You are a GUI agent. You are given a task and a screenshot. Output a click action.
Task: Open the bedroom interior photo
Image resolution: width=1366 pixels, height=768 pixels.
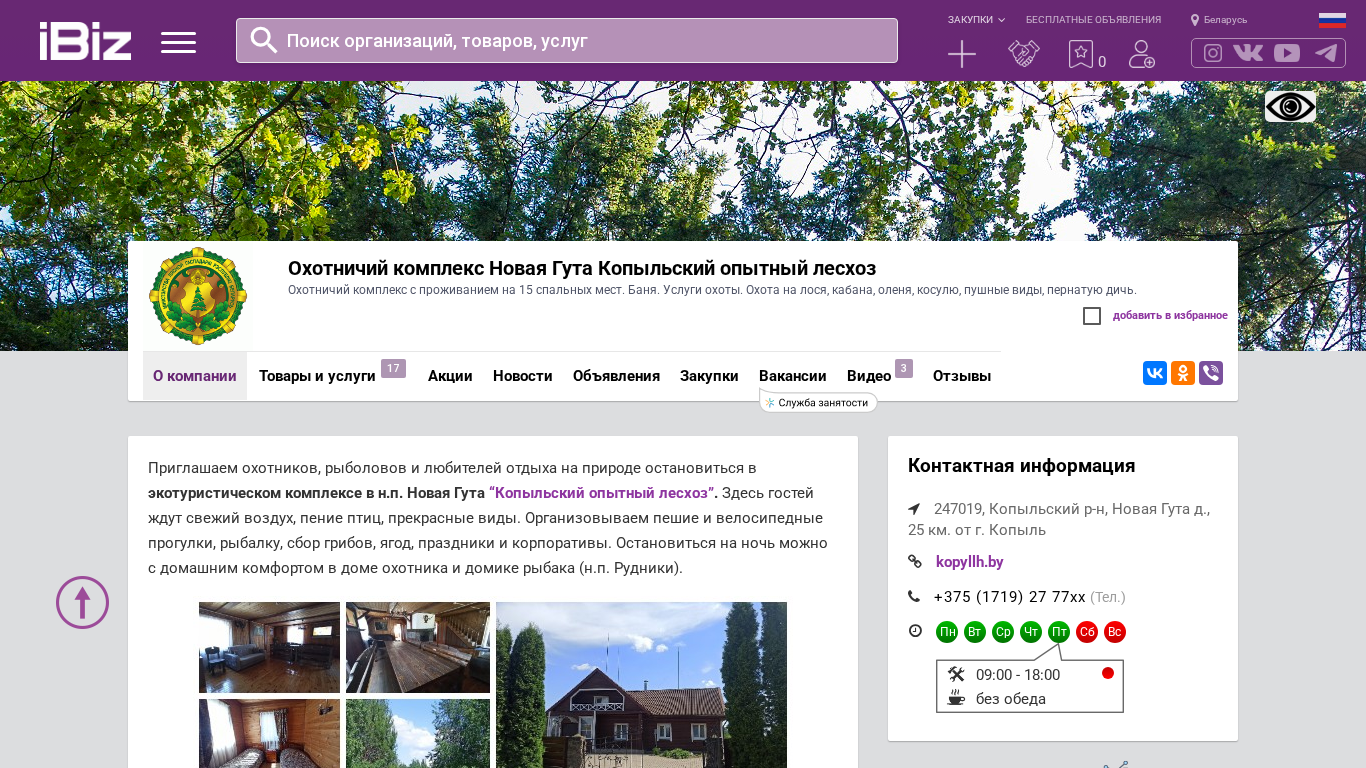269,733
